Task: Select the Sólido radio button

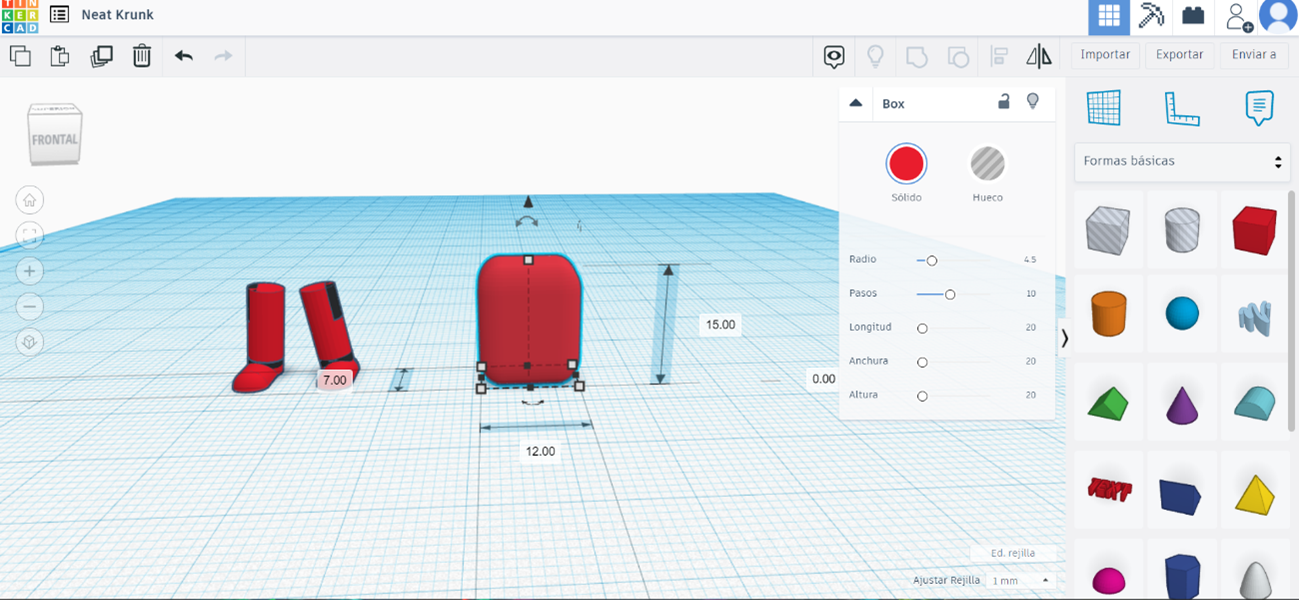Action: coord(905,165)
